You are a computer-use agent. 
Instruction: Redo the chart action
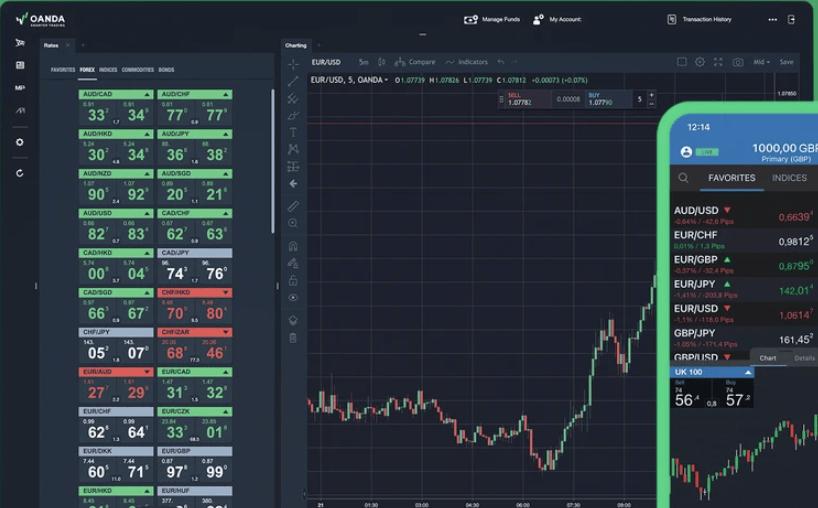click(x=514, y=62)
